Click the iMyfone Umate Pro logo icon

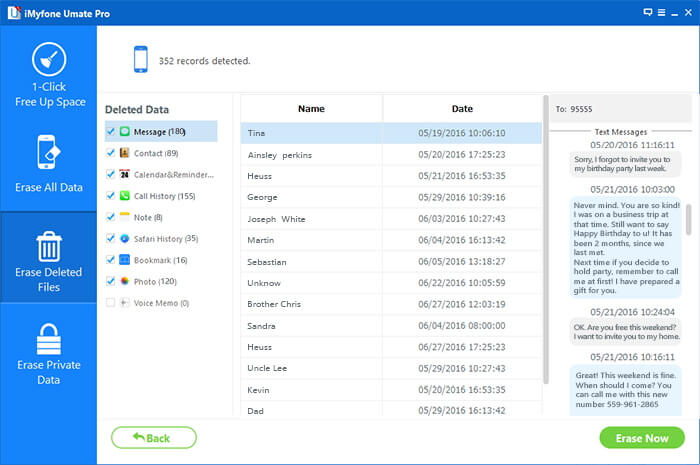pyautogui.click(x=14, y=13)
